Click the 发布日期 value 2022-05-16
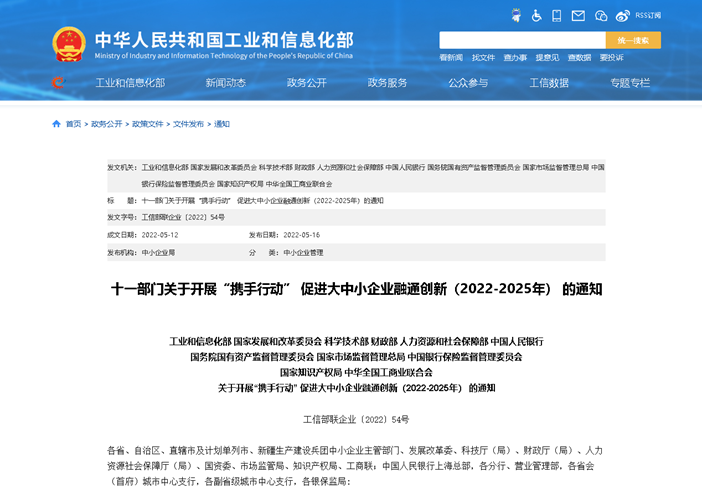 pos(302,235)
